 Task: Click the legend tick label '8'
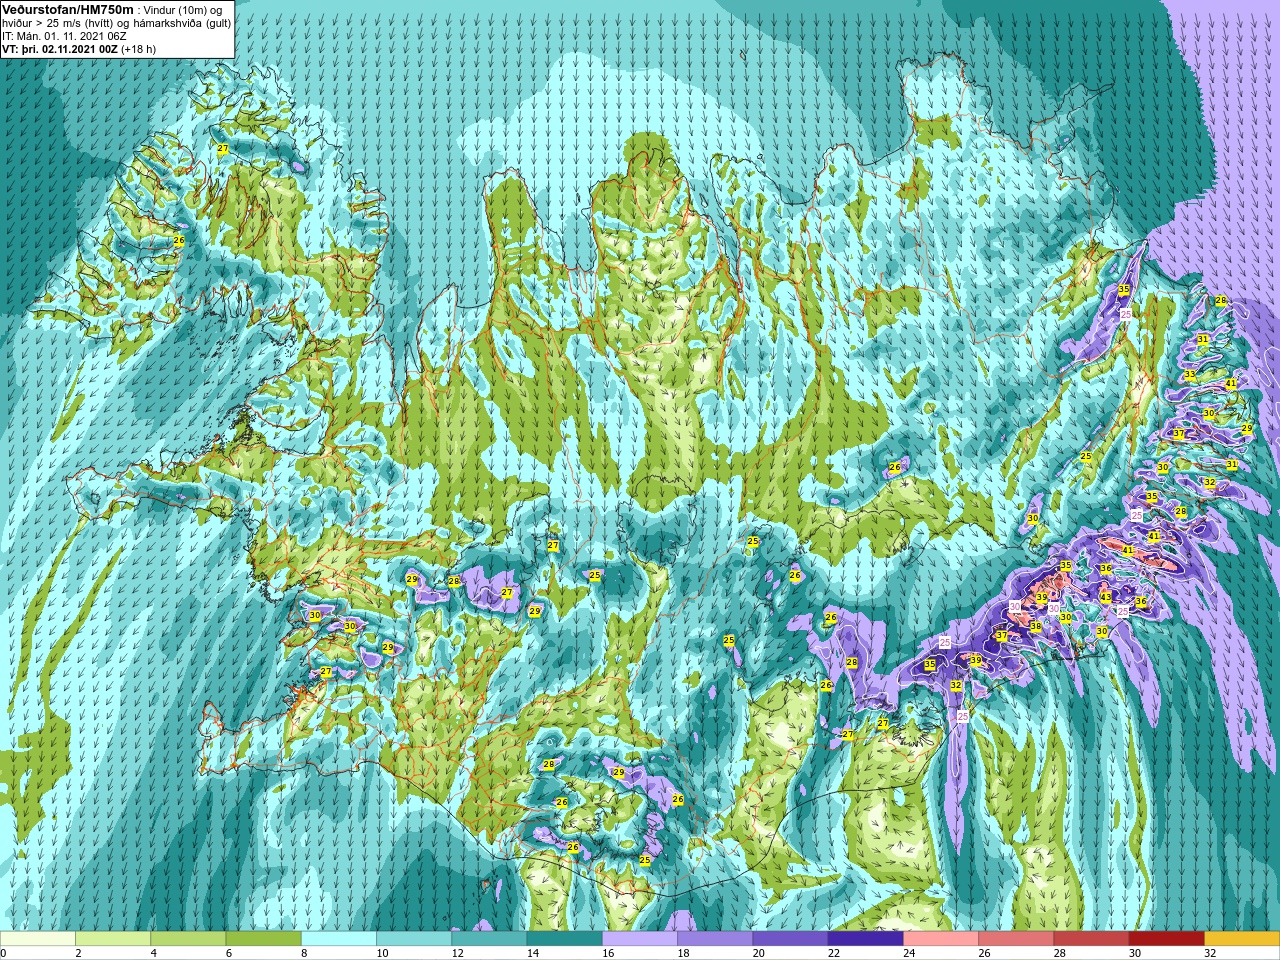pos(302,953)
